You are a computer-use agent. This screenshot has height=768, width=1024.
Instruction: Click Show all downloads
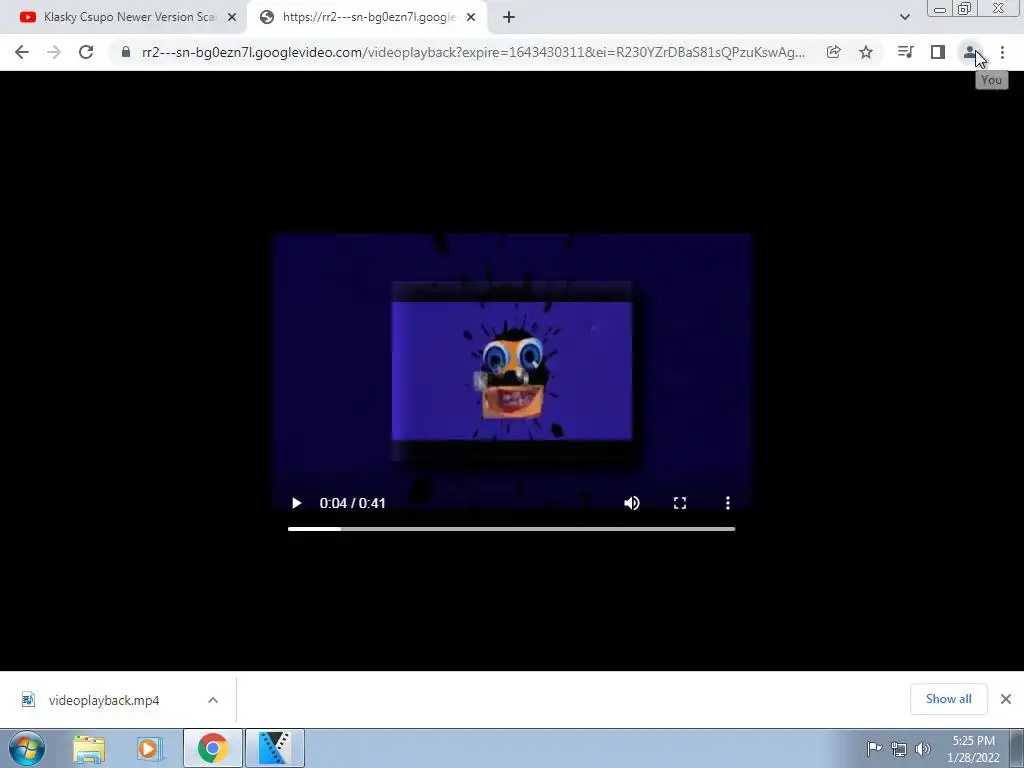[x=948, y=699]
